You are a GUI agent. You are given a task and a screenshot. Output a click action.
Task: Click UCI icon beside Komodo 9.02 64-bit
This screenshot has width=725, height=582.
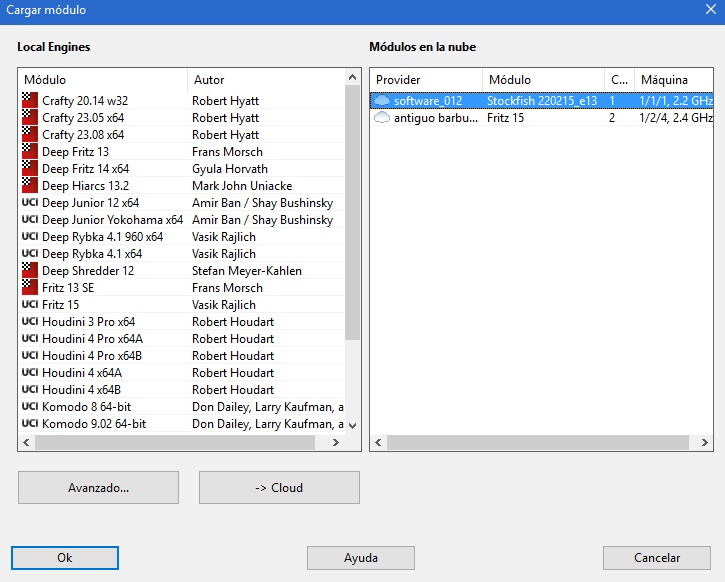click(30, 423)
